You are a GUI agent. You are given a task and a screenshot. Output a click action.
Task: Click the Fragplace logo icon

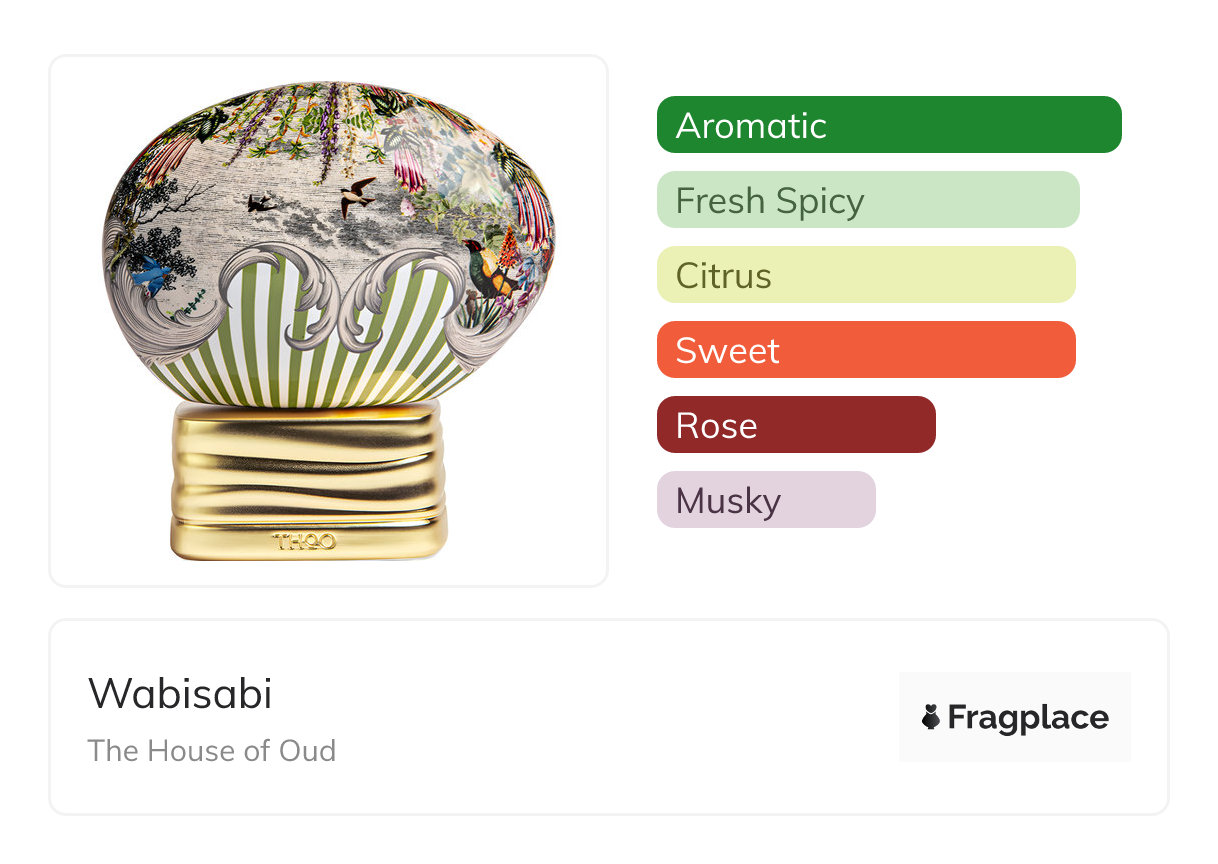click(x=931, y=717)
